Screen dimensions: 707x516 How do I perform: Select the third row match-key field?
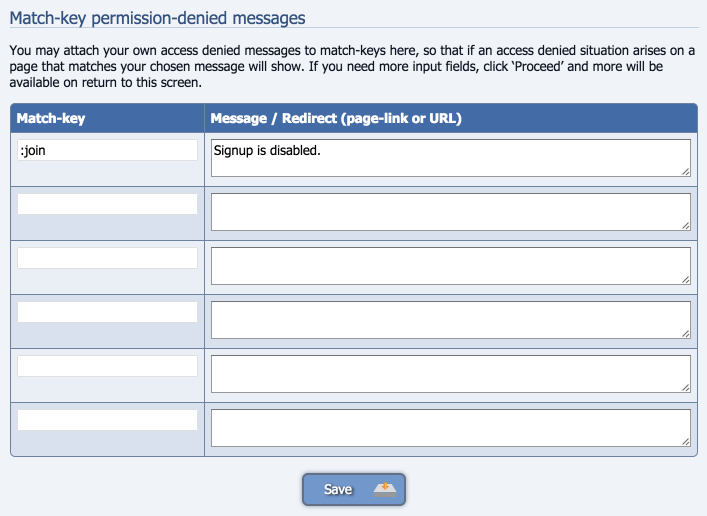click(107, 258)
